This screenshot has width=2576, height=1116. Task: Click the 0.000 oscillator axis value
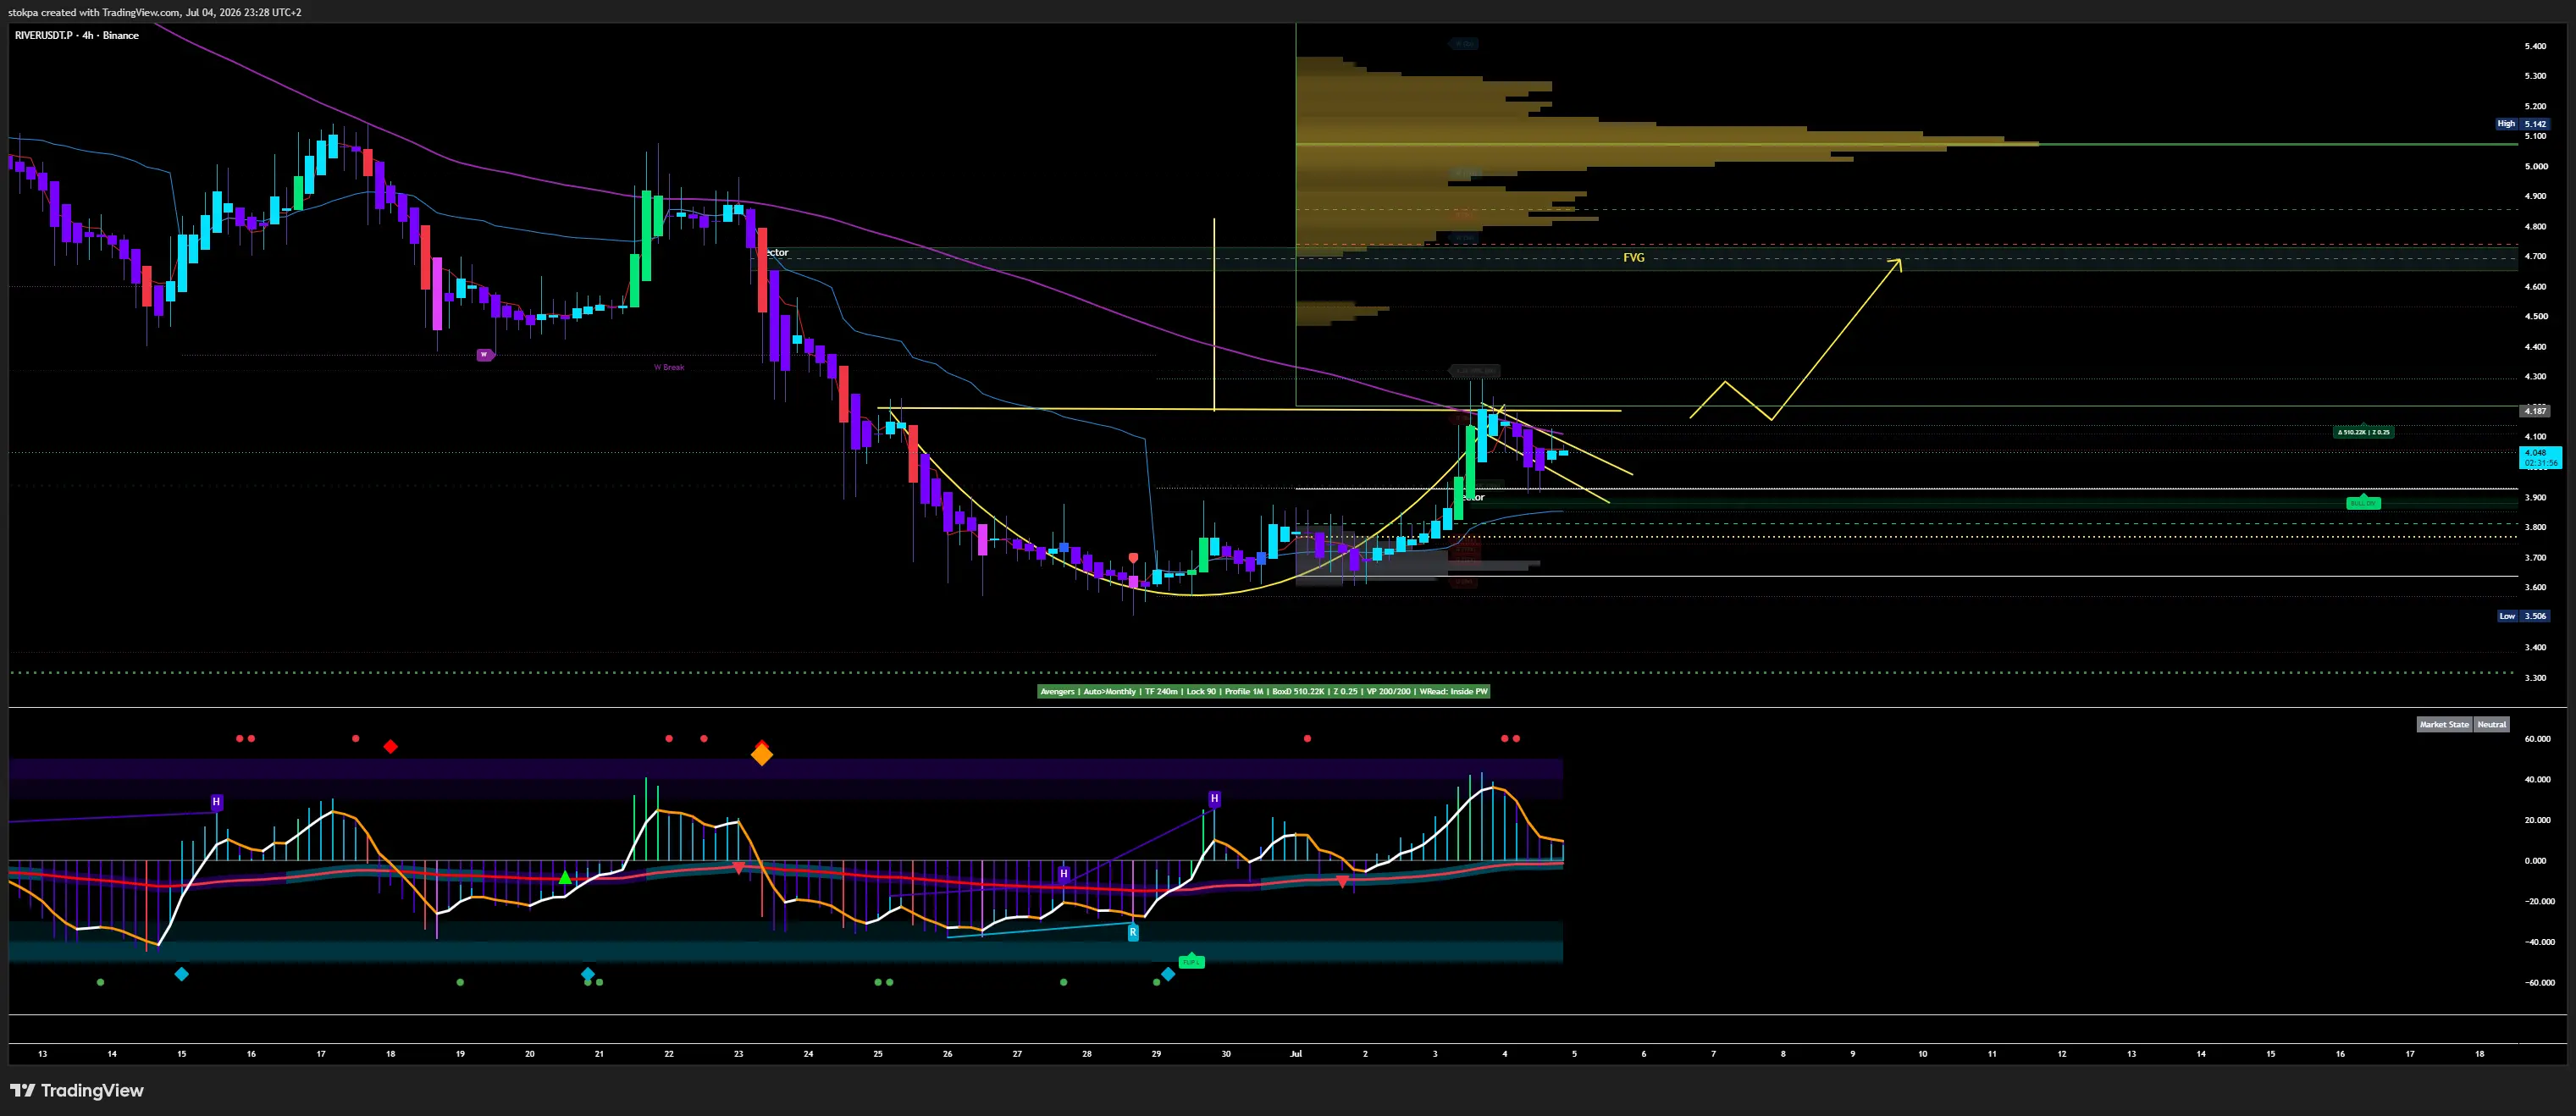tap(2535, 860)
